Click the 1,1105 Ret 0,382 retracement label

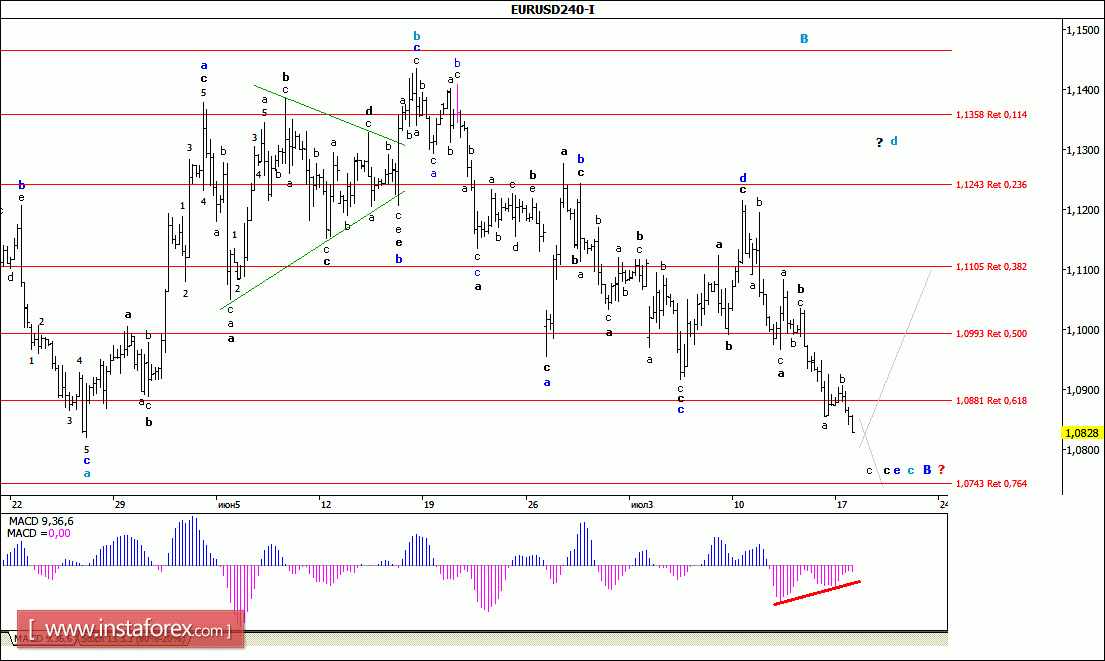(x=991, y=267)
